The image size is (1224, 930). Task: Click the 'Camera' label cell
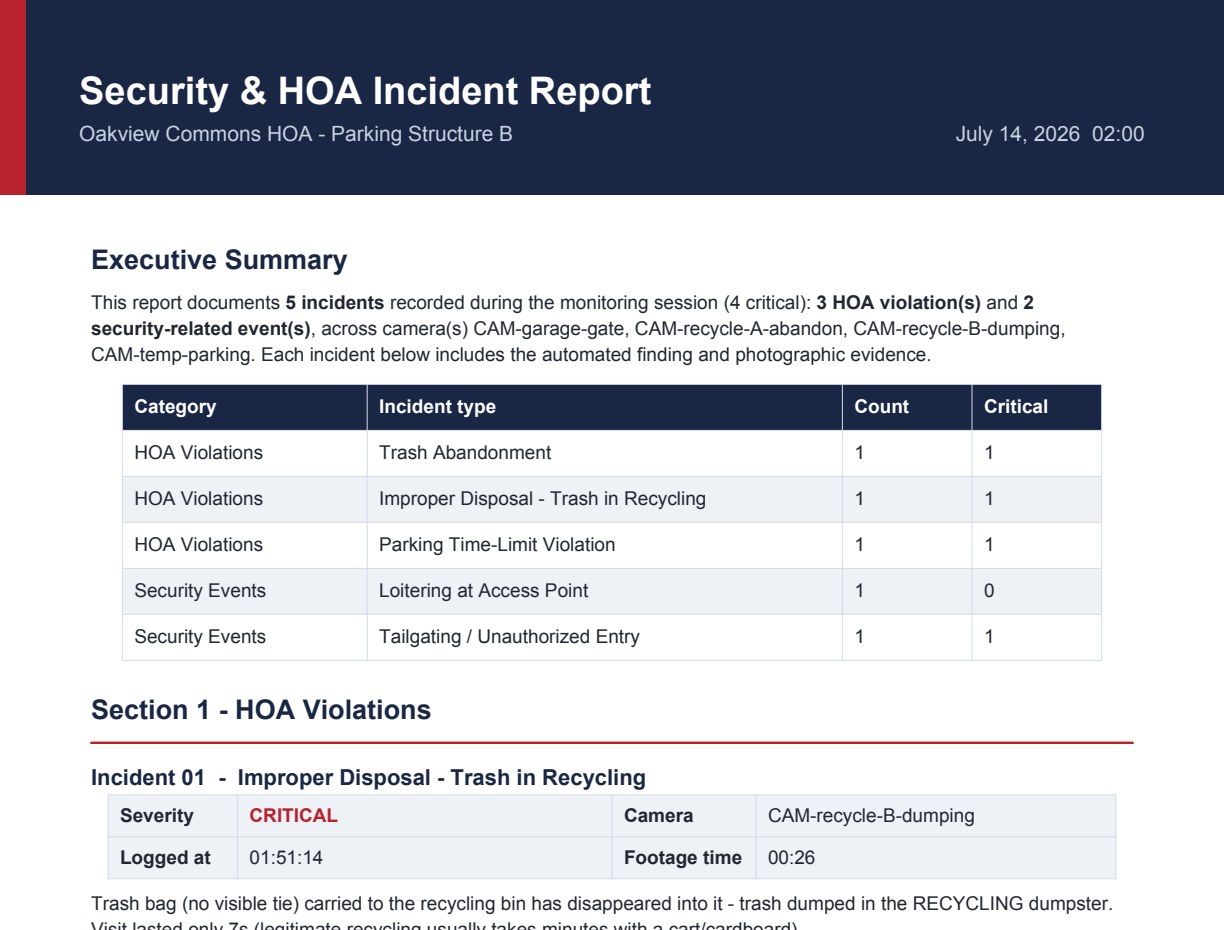click(x=684, y=816)
